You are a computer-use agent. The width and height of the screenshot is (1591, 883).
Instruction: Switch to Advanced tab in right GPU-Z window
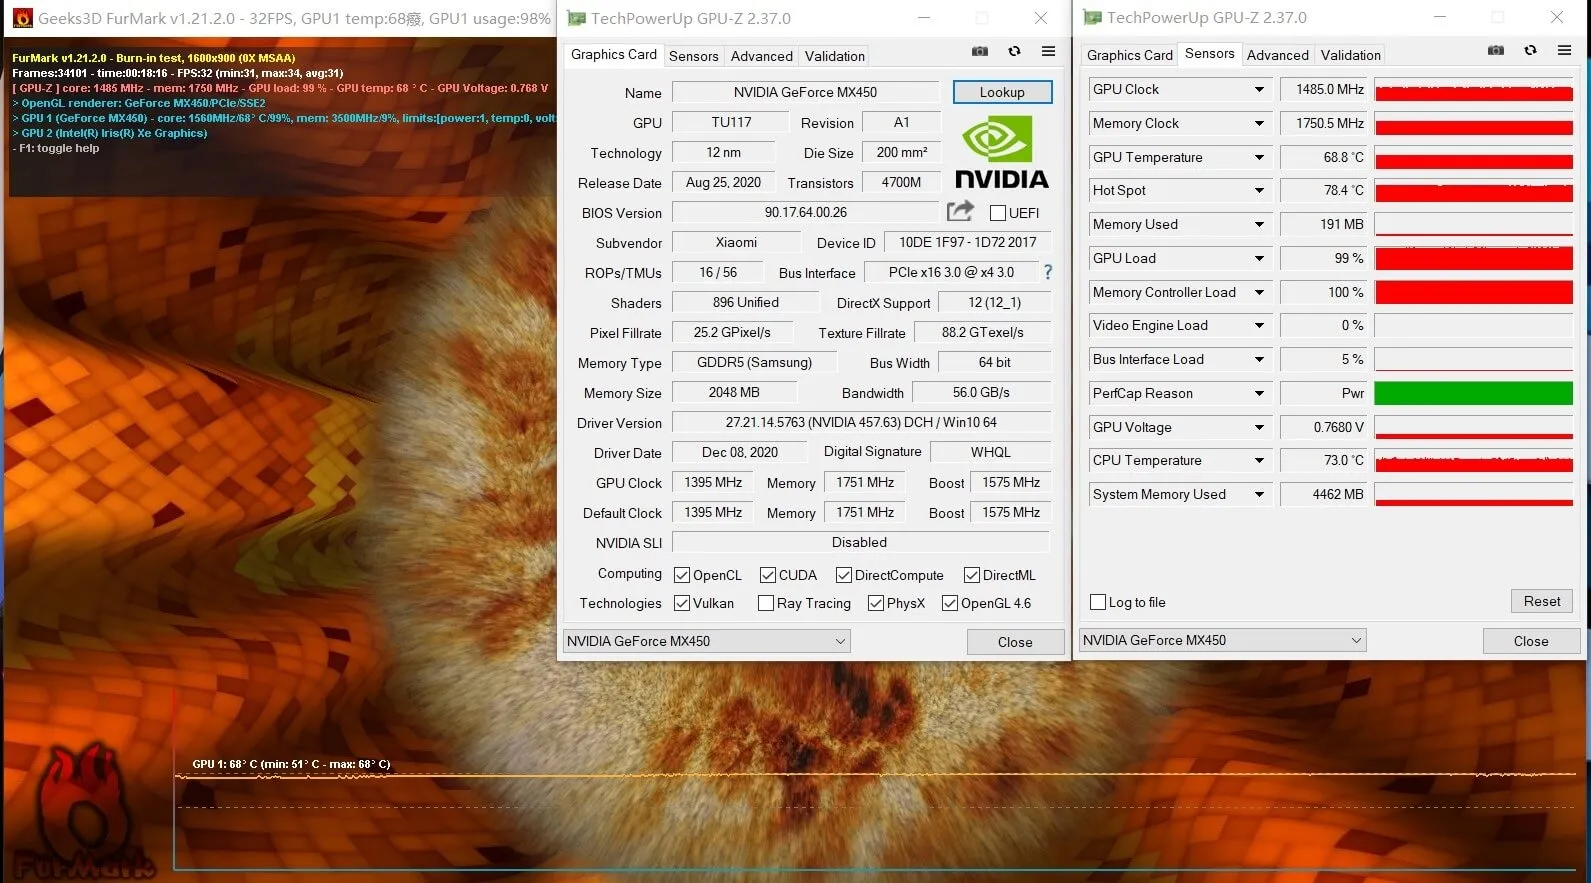coord(1277,55)
